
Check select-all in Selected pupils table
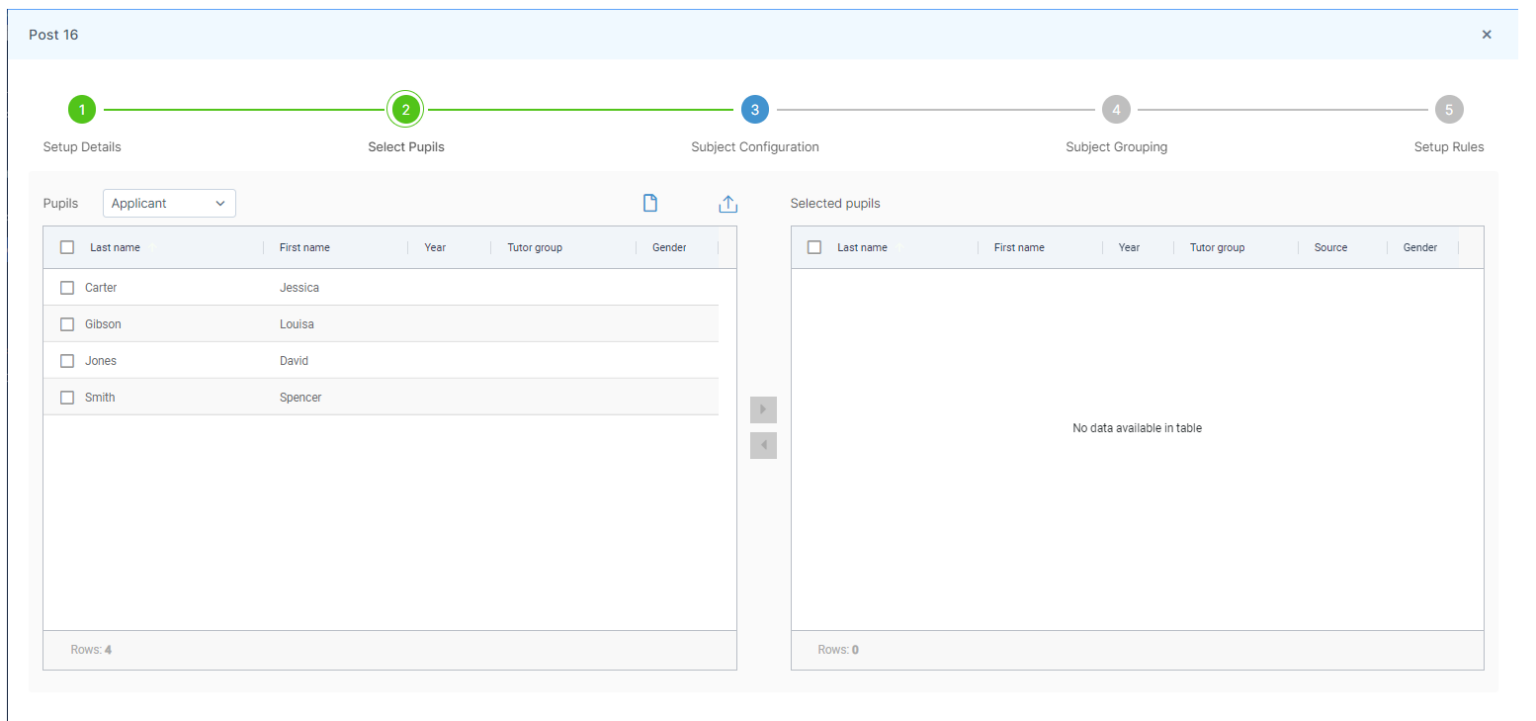coord(814,246)
